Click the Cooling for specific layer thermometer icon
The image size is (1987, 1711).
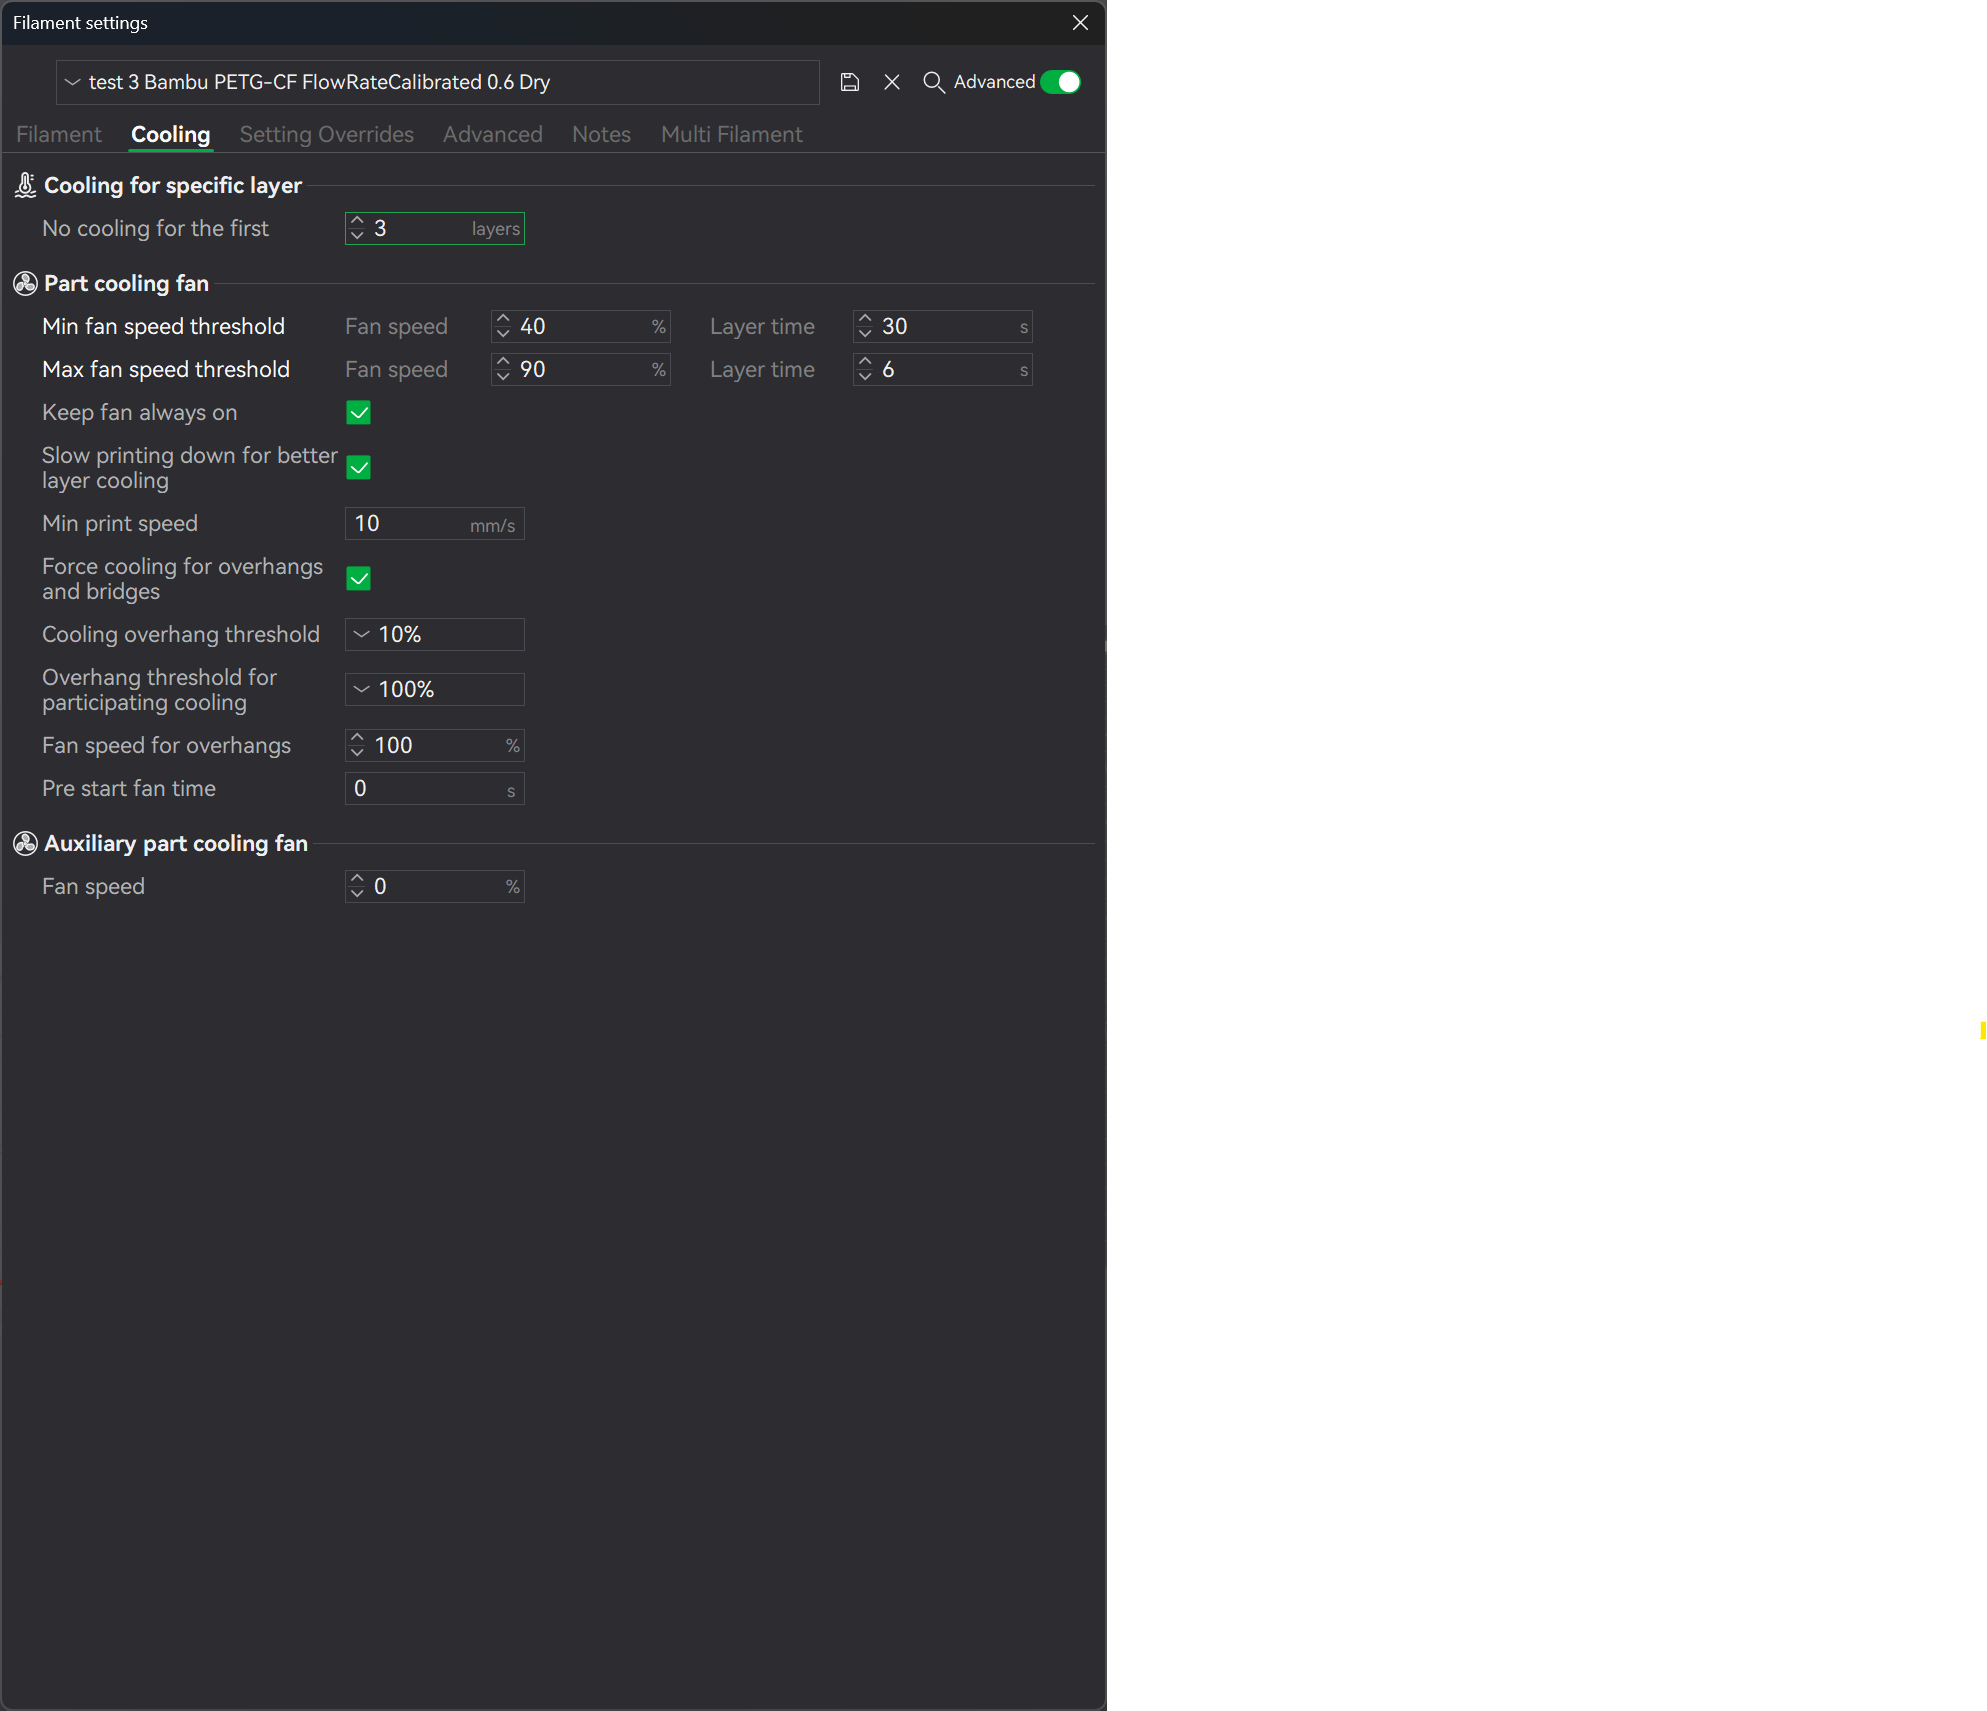[x=25, y=186]
